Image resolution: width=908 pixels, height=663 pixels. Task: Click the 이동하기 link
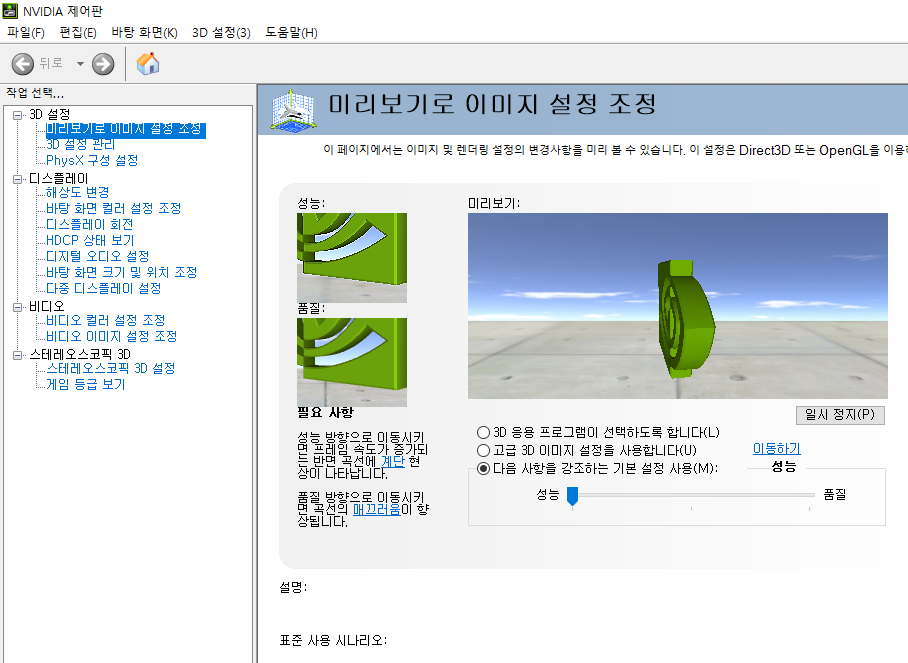776,449
